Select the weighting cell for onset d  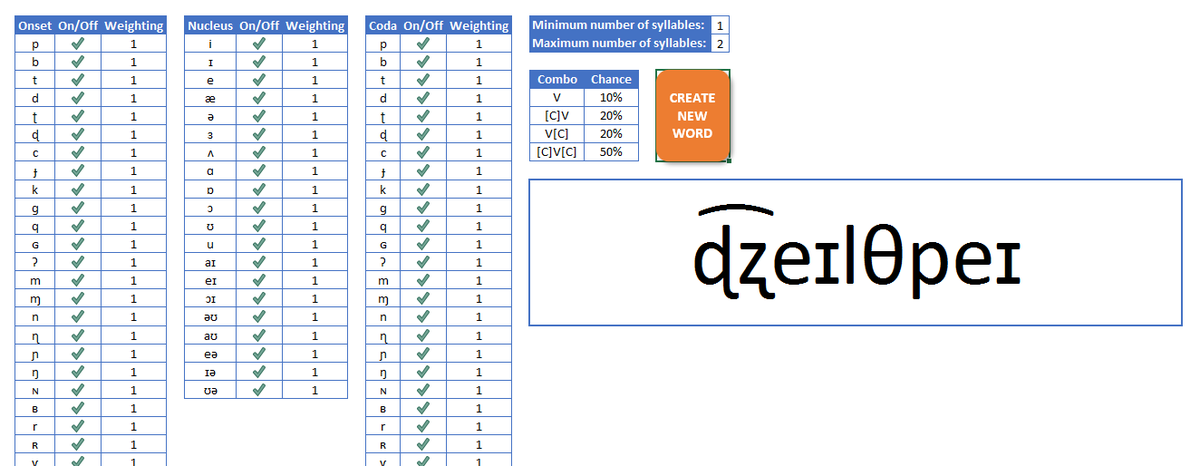[133, 98]
